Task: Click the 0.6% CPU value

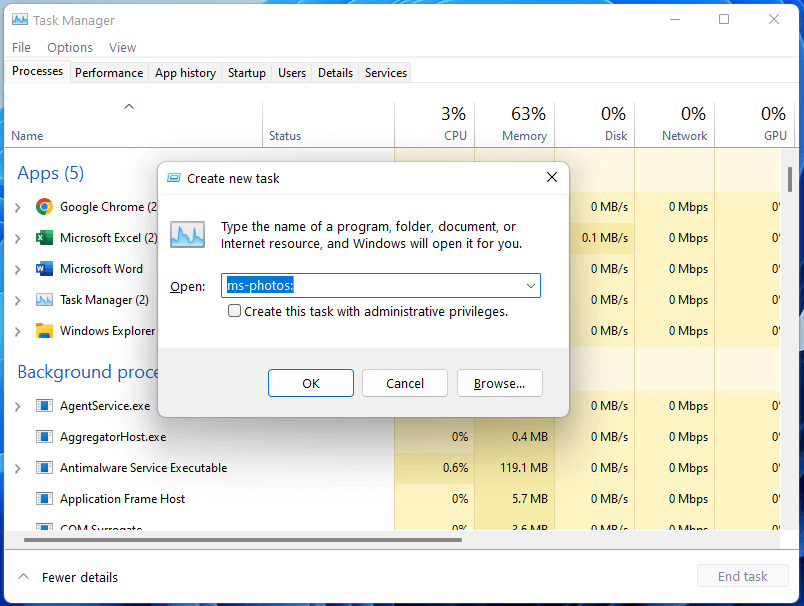Action: 455,468
